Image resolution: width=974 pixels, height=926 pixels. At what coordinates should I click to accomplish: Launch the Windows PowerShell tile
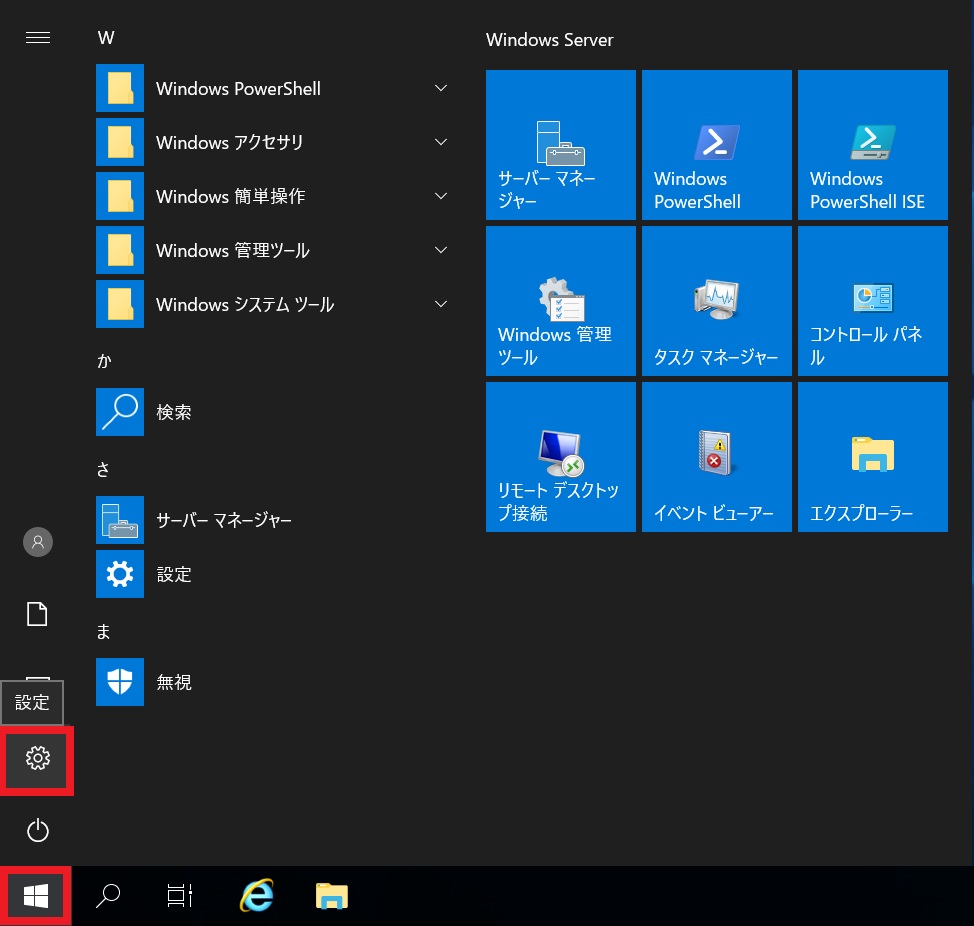716,145
